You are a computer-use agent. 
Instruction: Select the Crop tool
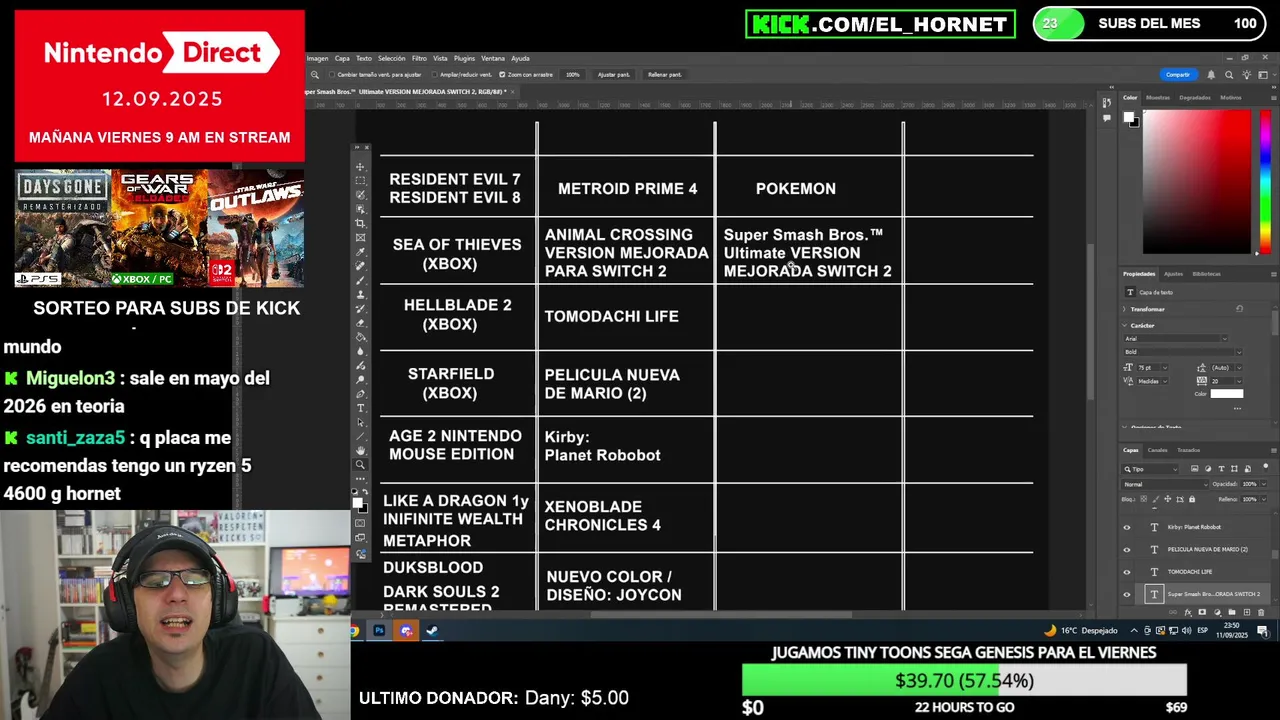pos(360,223)
